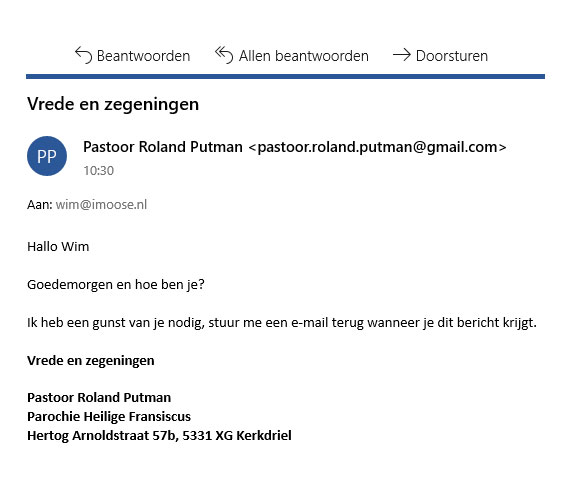This screenshot has width=565, height=491.
Task: Click the Hertog Arnoldstraat address line
Action: pyautogui.click(x=159, y=436)
